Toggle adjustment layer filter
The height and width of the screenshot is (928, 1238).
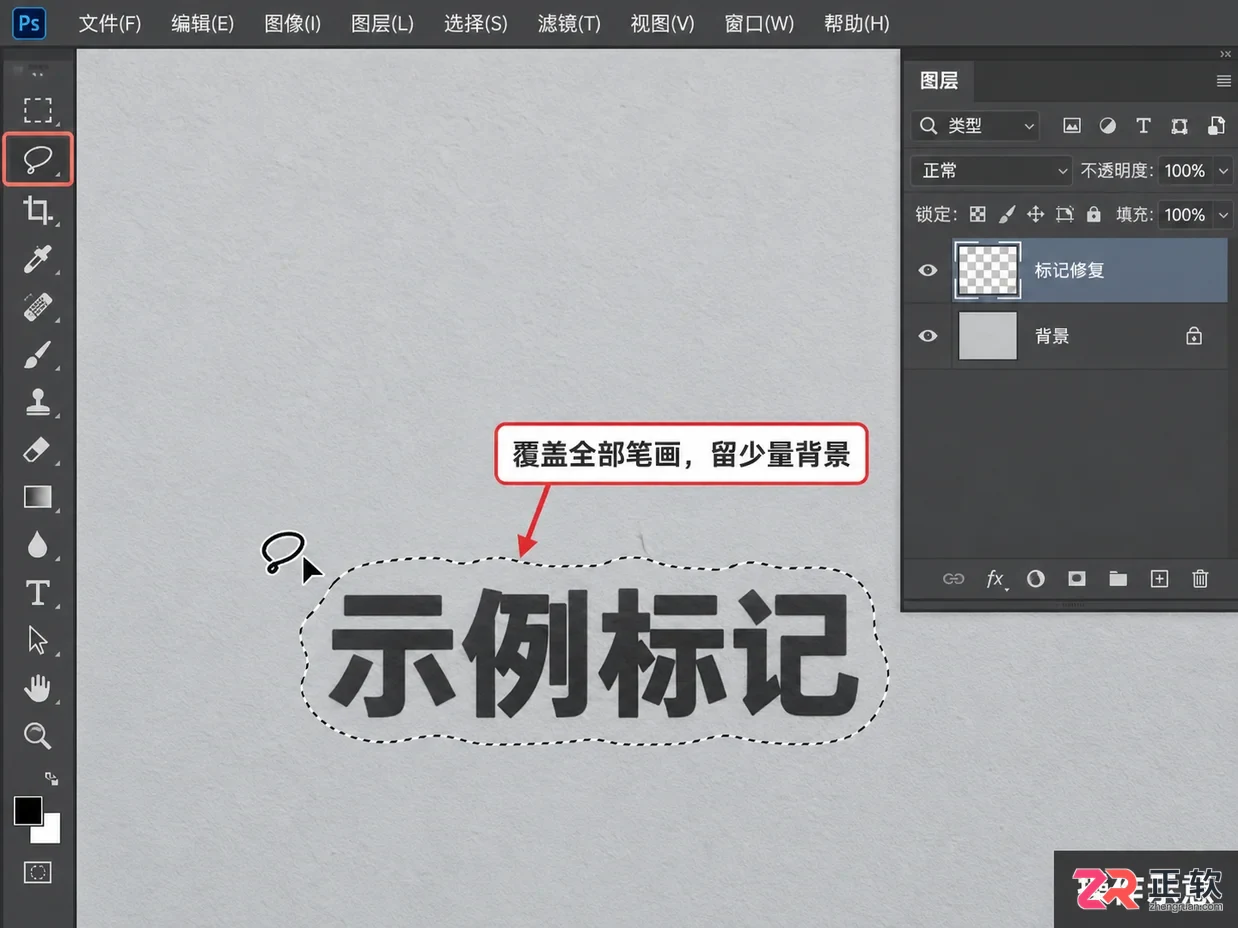pyautogui.click(x=1107, y=126)
